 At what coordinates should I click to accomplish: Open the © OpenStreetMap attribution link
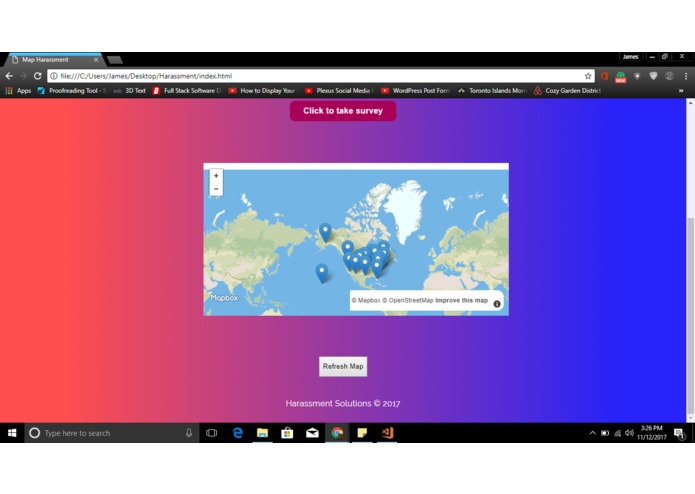click(408, 300)
